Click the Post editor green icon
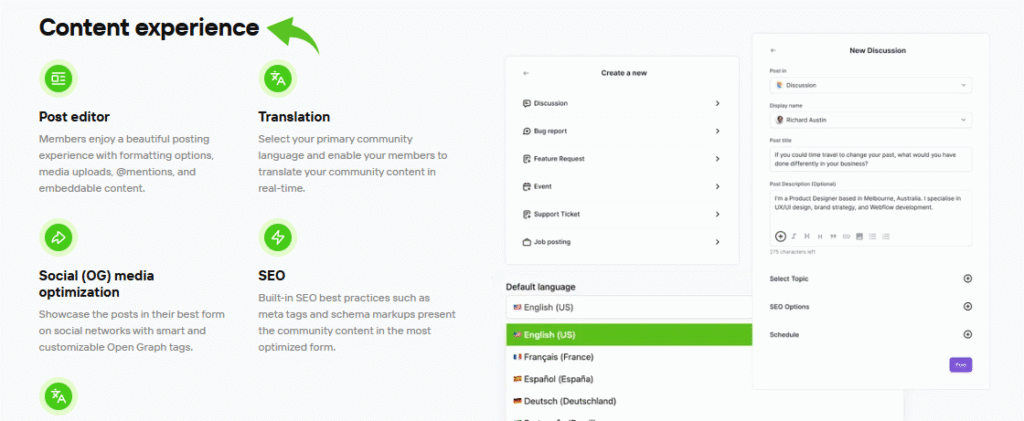This screenshot has height=421, width=1024. pyautogui.click(x=58, y=77)
